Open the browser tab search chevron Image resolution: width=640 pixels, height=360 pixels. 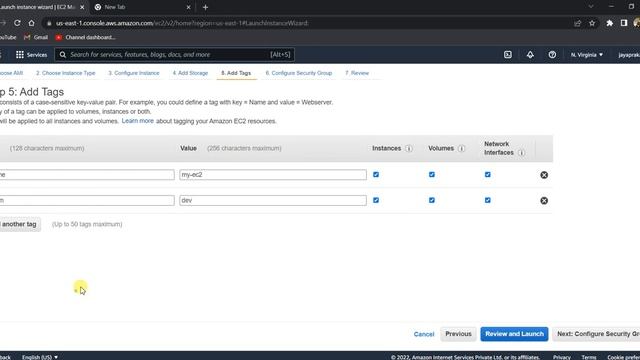591,7
